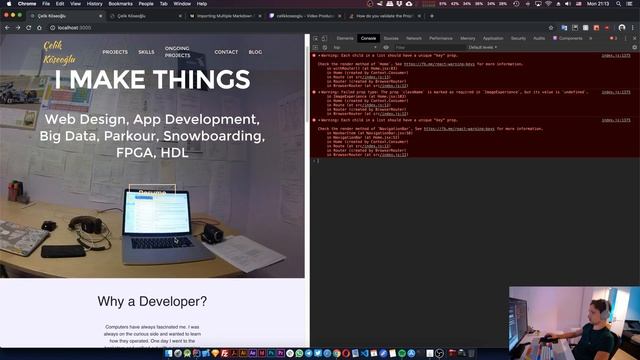640x360 pixels.
Task: Open the Security tab
Action: [x=518, y=38]
